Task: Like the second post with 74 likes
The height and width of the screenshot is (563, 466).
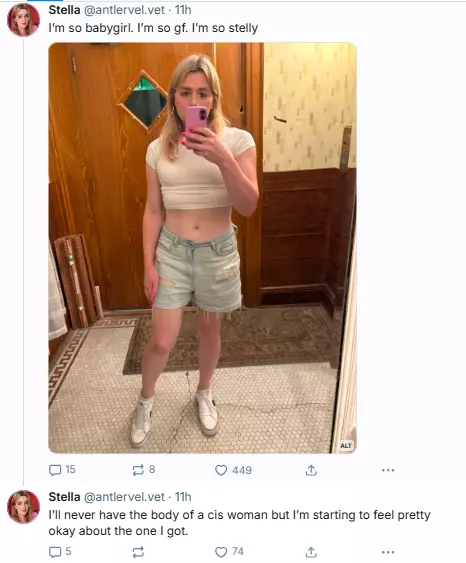Action: (229, 552)
